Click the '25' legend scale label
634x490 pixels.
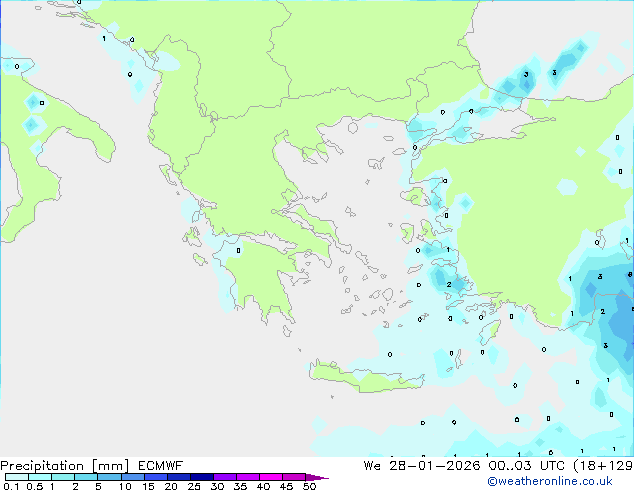coord(194,486)
